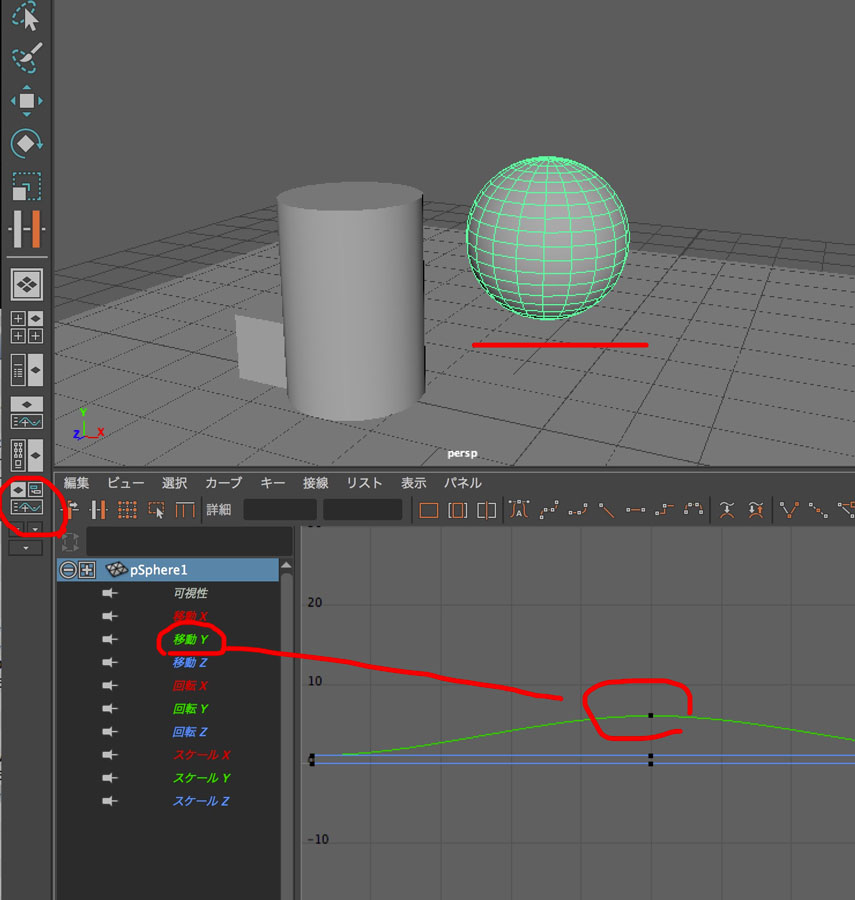Center the view on current time

(x=486, y=510)
